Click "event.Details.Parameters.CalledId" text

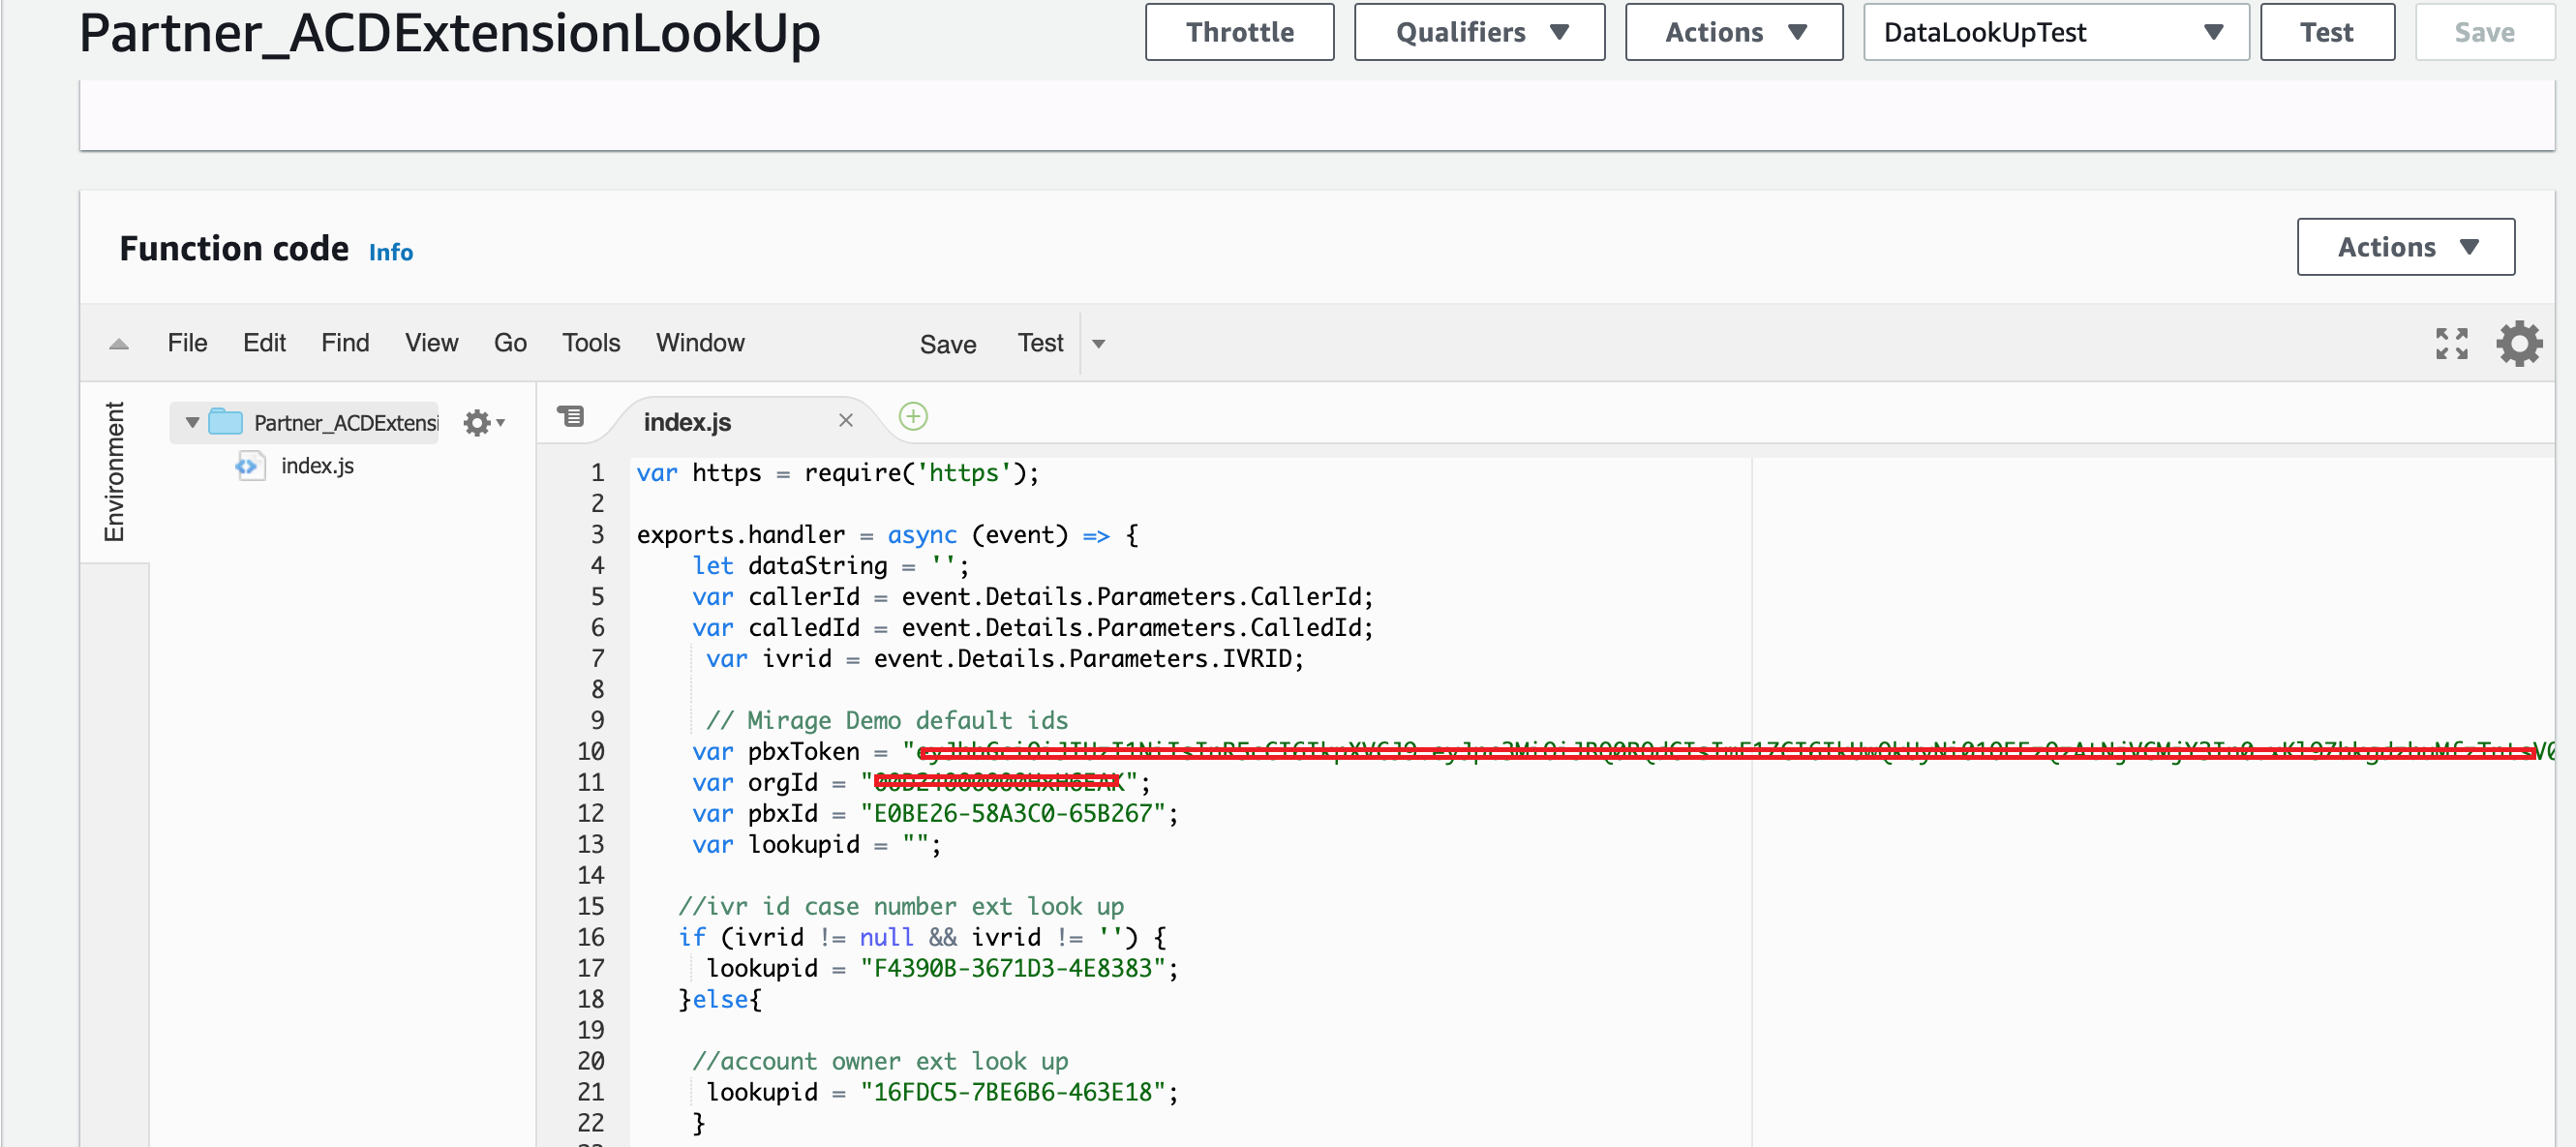[x=1131, y=628]
